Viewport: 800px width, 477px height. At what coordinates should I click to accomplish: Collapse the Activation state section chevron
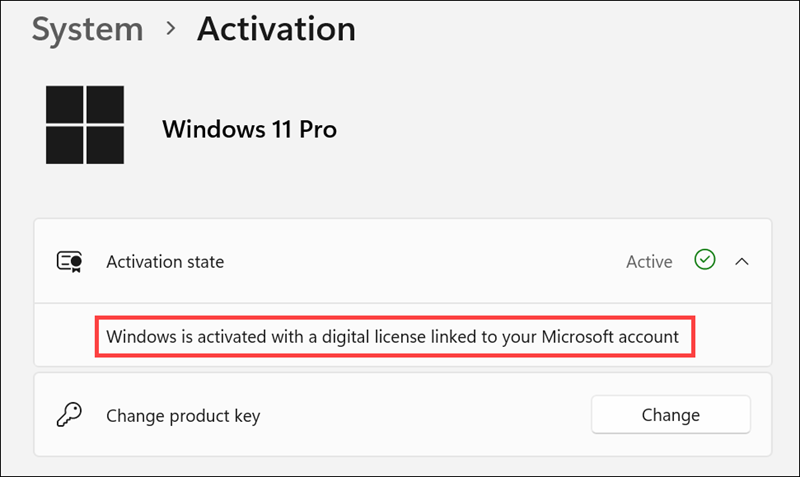click(x=742, y=262)
